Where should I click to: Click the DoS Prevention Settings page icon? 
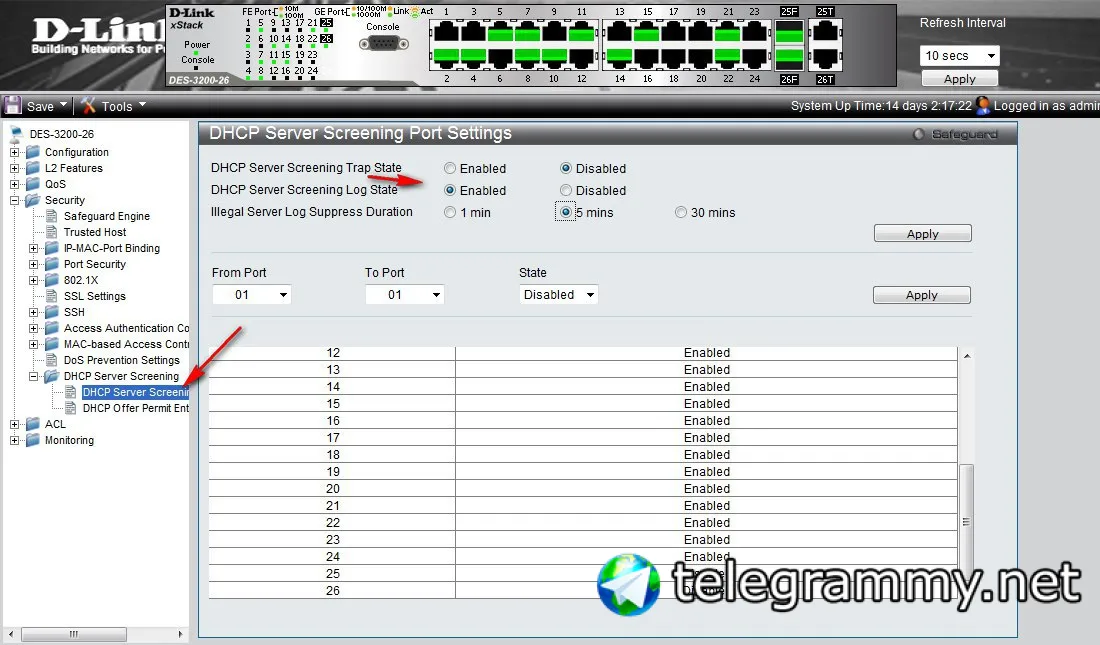(x=52, y=360)
